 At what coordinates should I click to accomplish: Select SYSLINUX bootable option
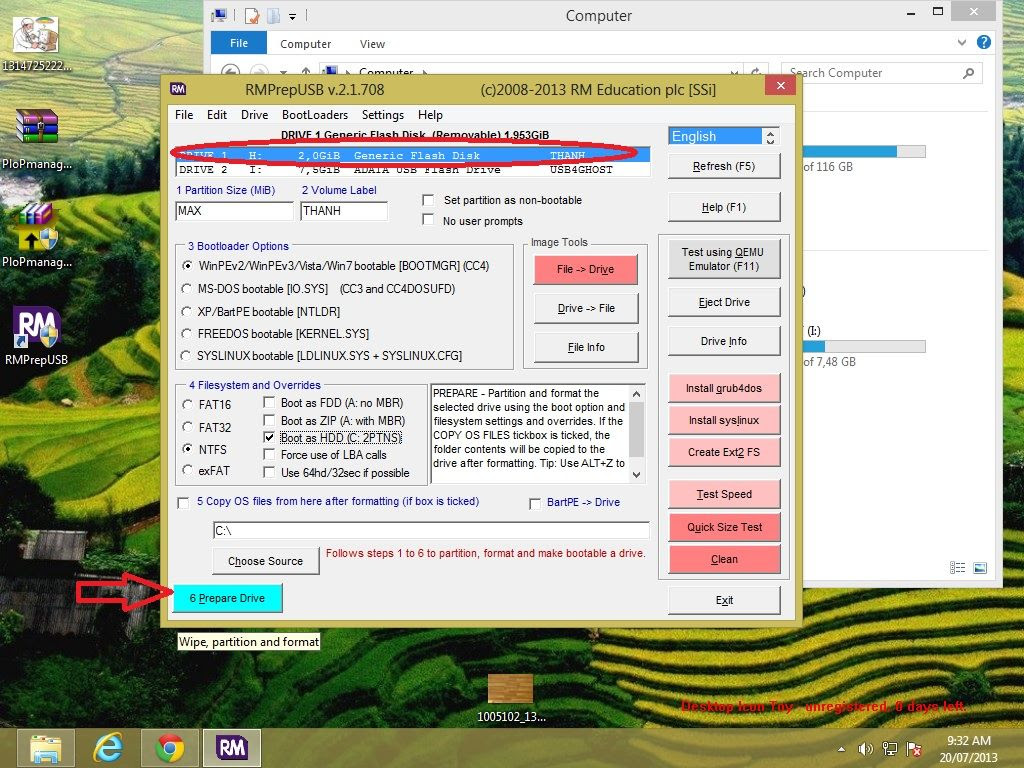(186, 355)
